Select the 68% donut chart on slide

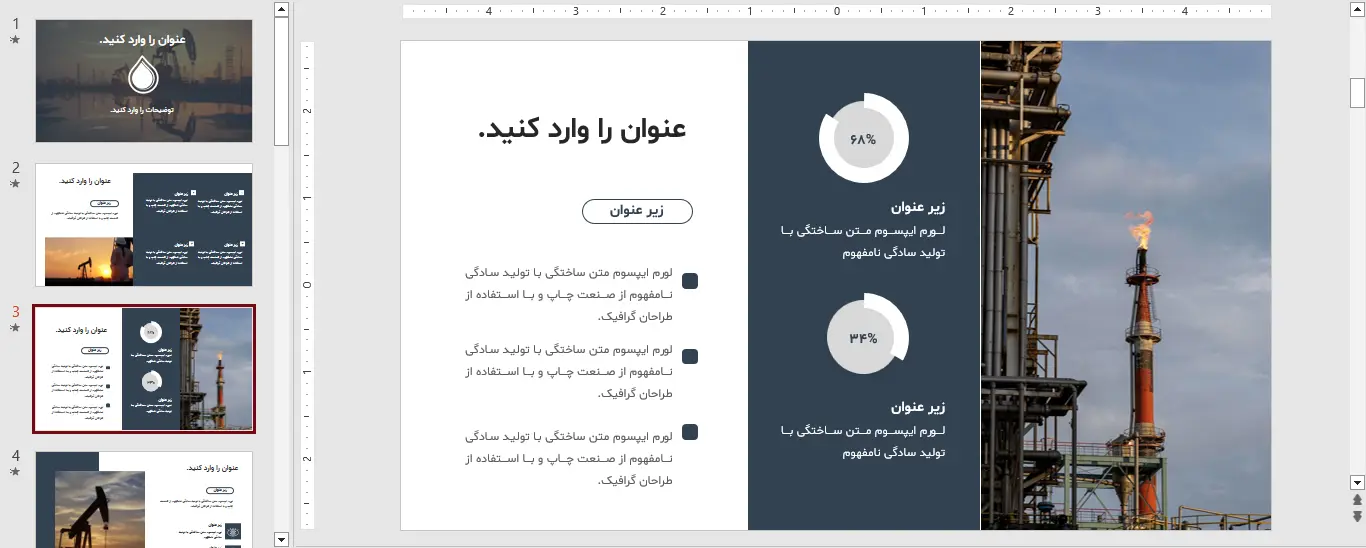[x=863, y=139]
